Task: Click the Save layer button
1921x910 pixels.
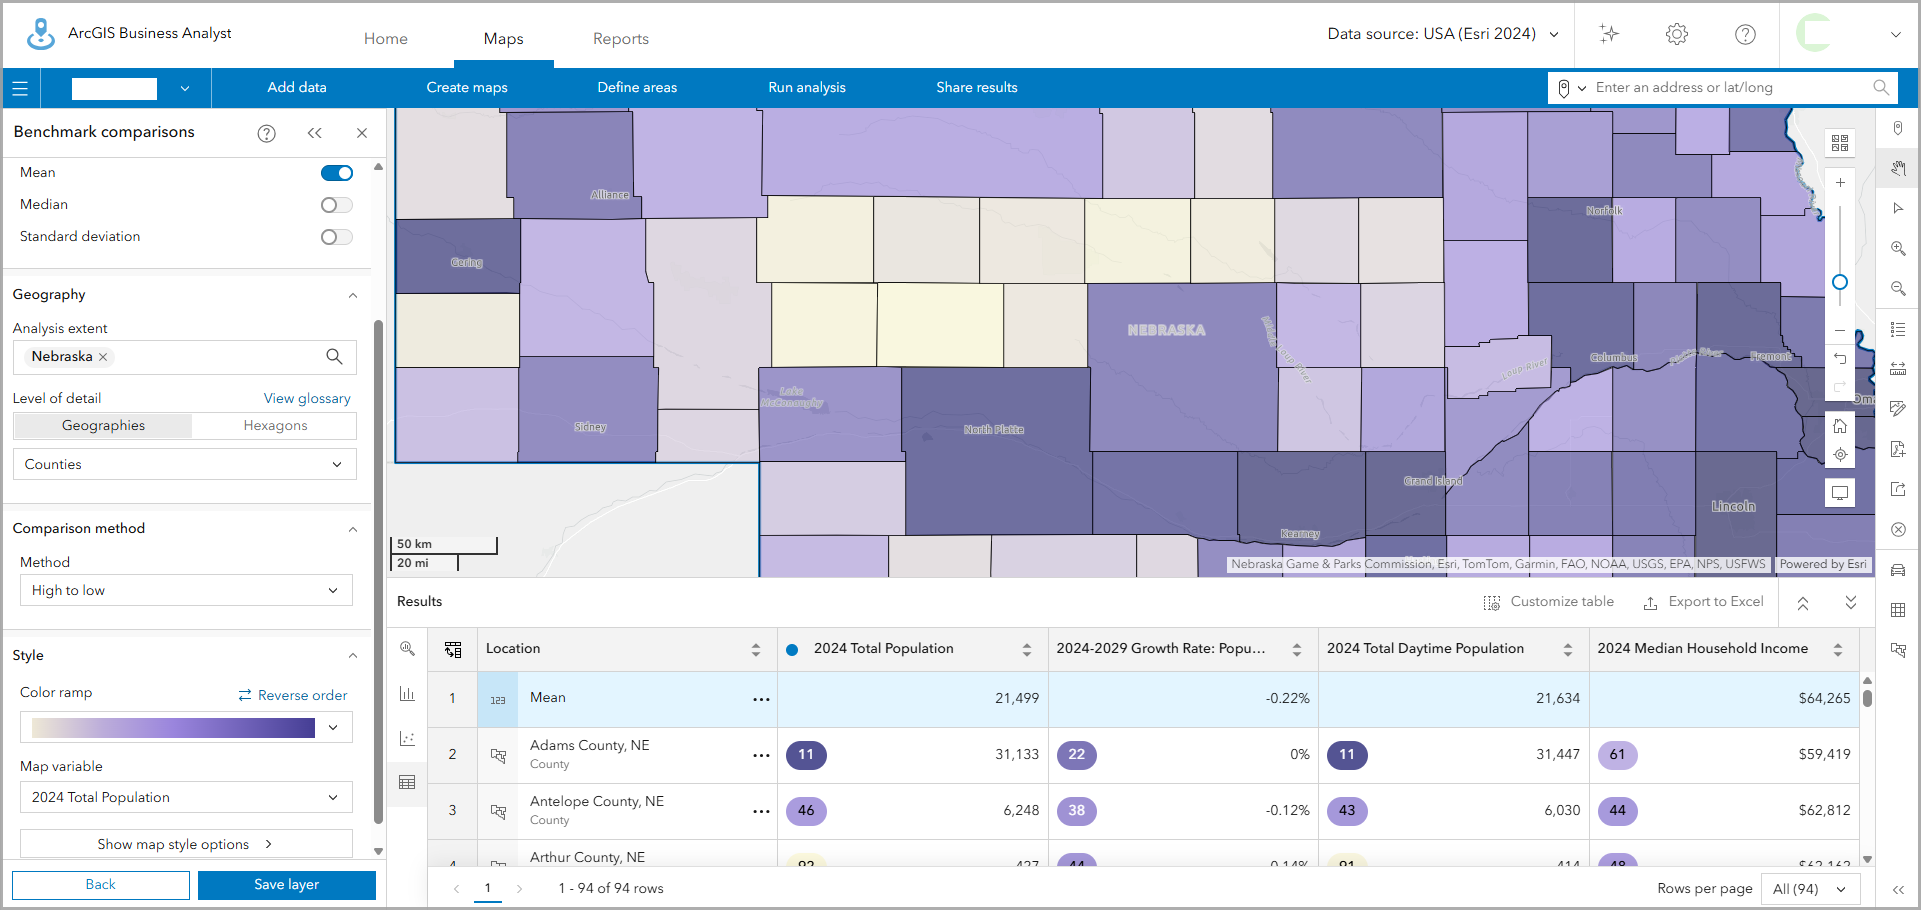Action: tap(287, 885)
